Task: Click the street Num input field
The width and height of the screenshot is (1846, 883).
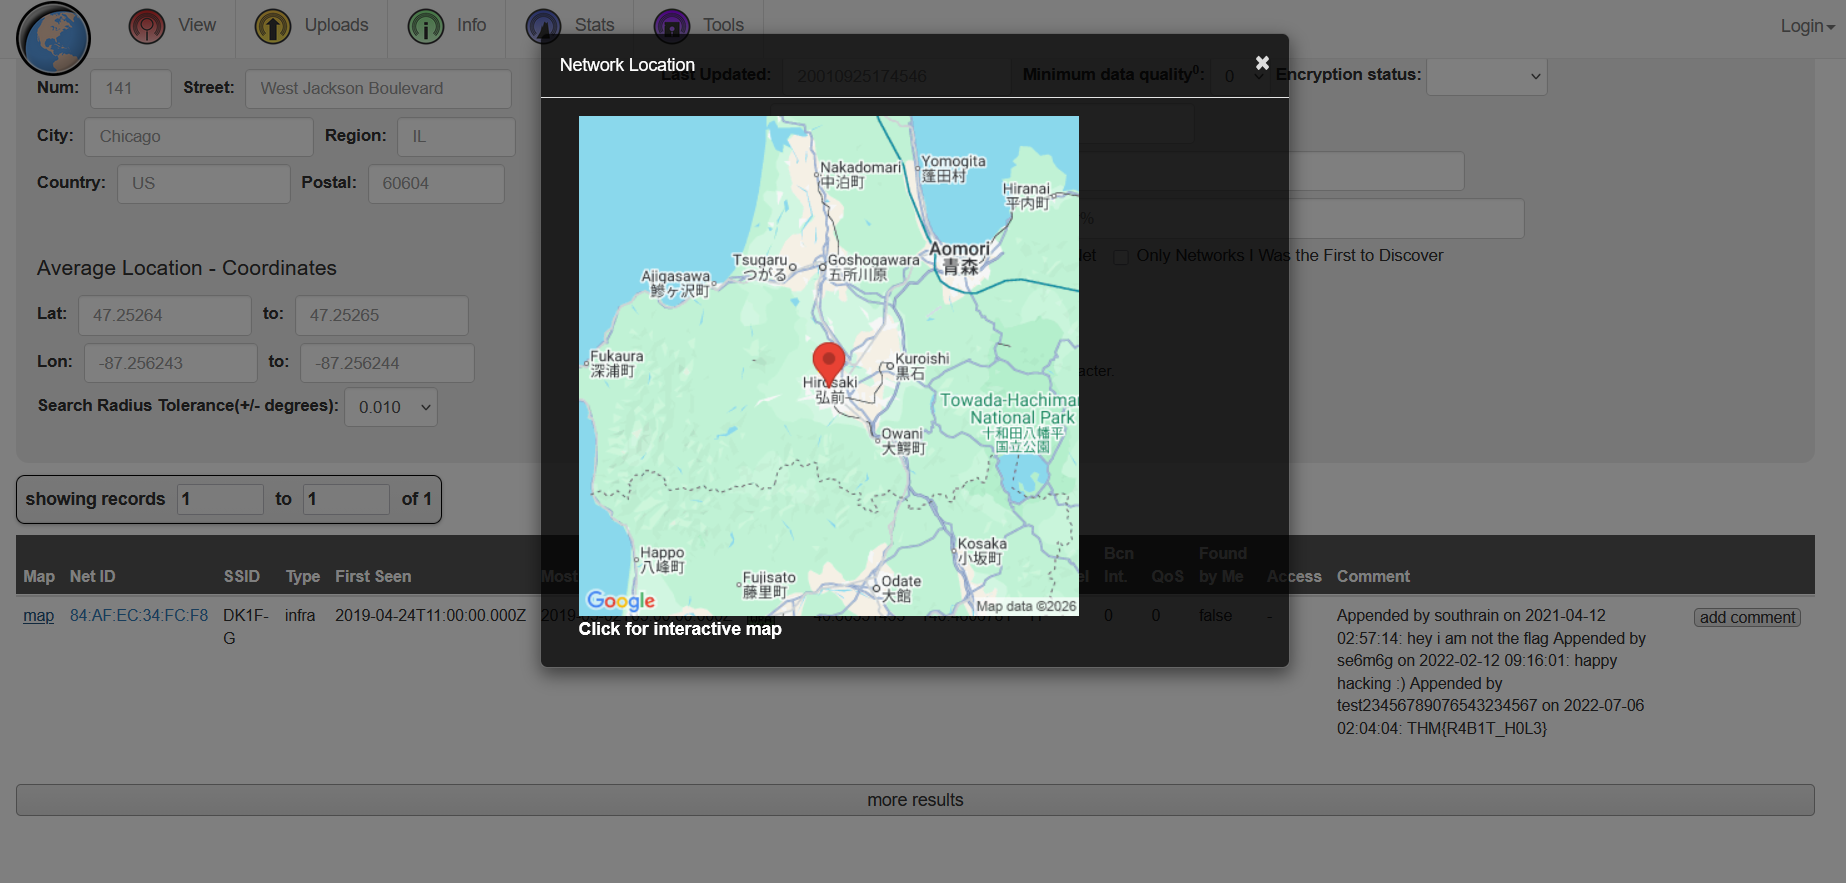Action: pyautogui.click(x=131, y=89)
